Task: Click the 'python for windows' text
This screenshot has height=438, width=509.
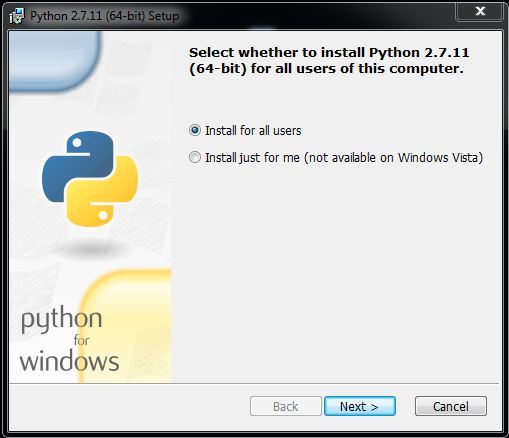Action: coord(70,339)
